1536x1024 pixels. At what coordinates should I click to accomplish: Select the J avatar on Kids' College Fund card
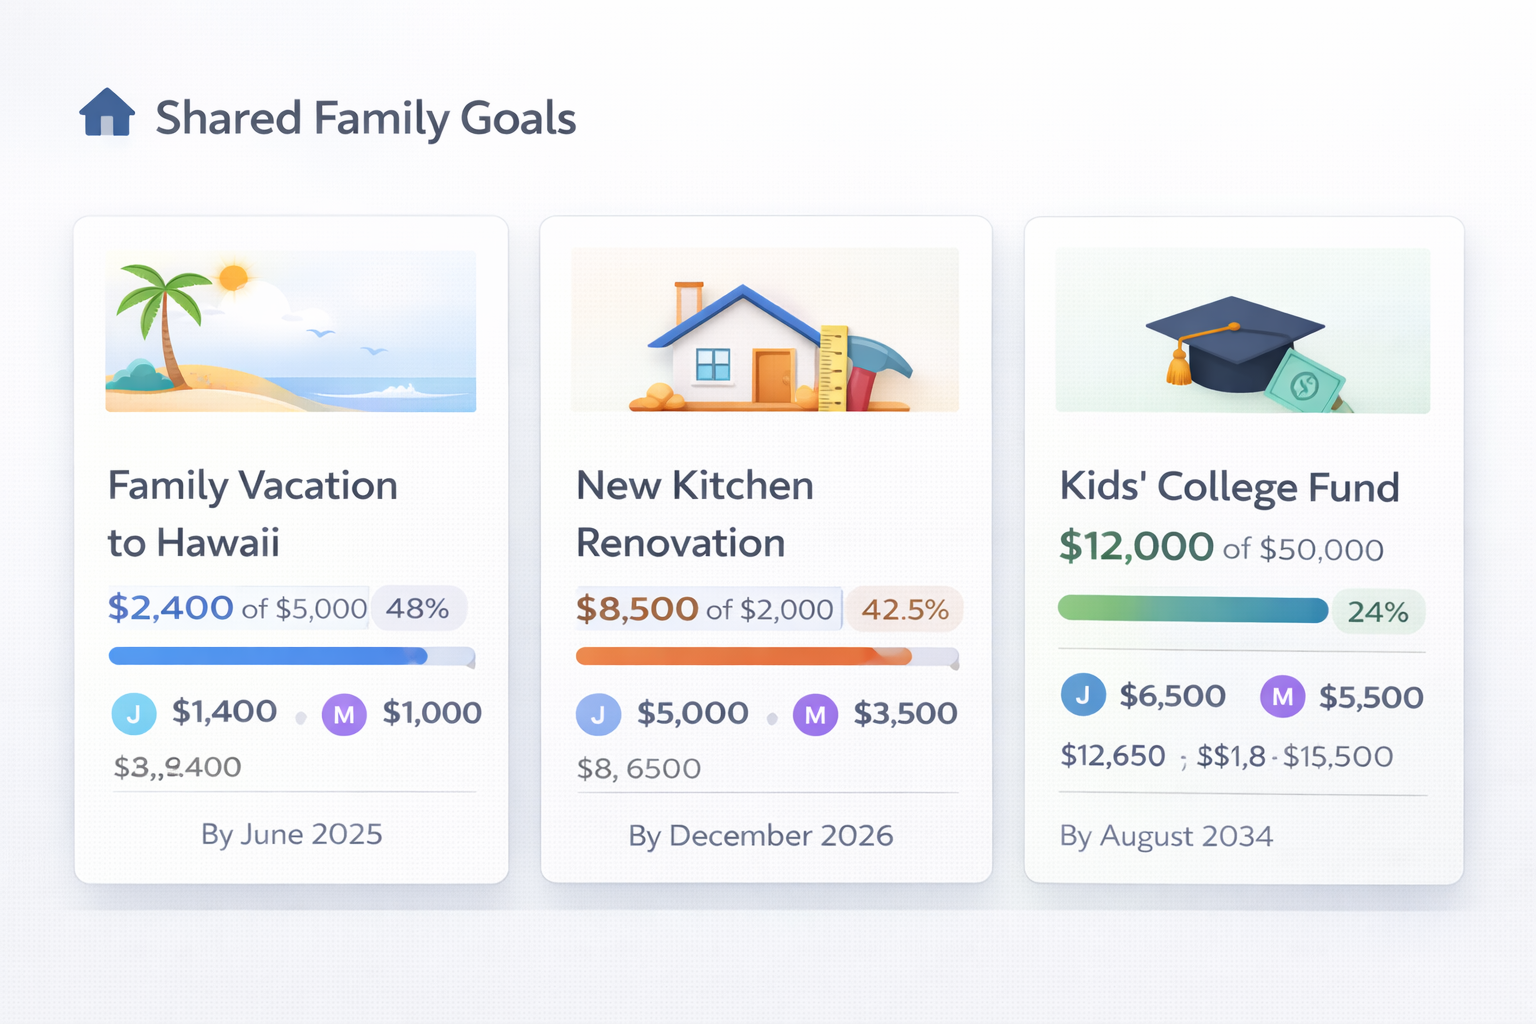1083,695
